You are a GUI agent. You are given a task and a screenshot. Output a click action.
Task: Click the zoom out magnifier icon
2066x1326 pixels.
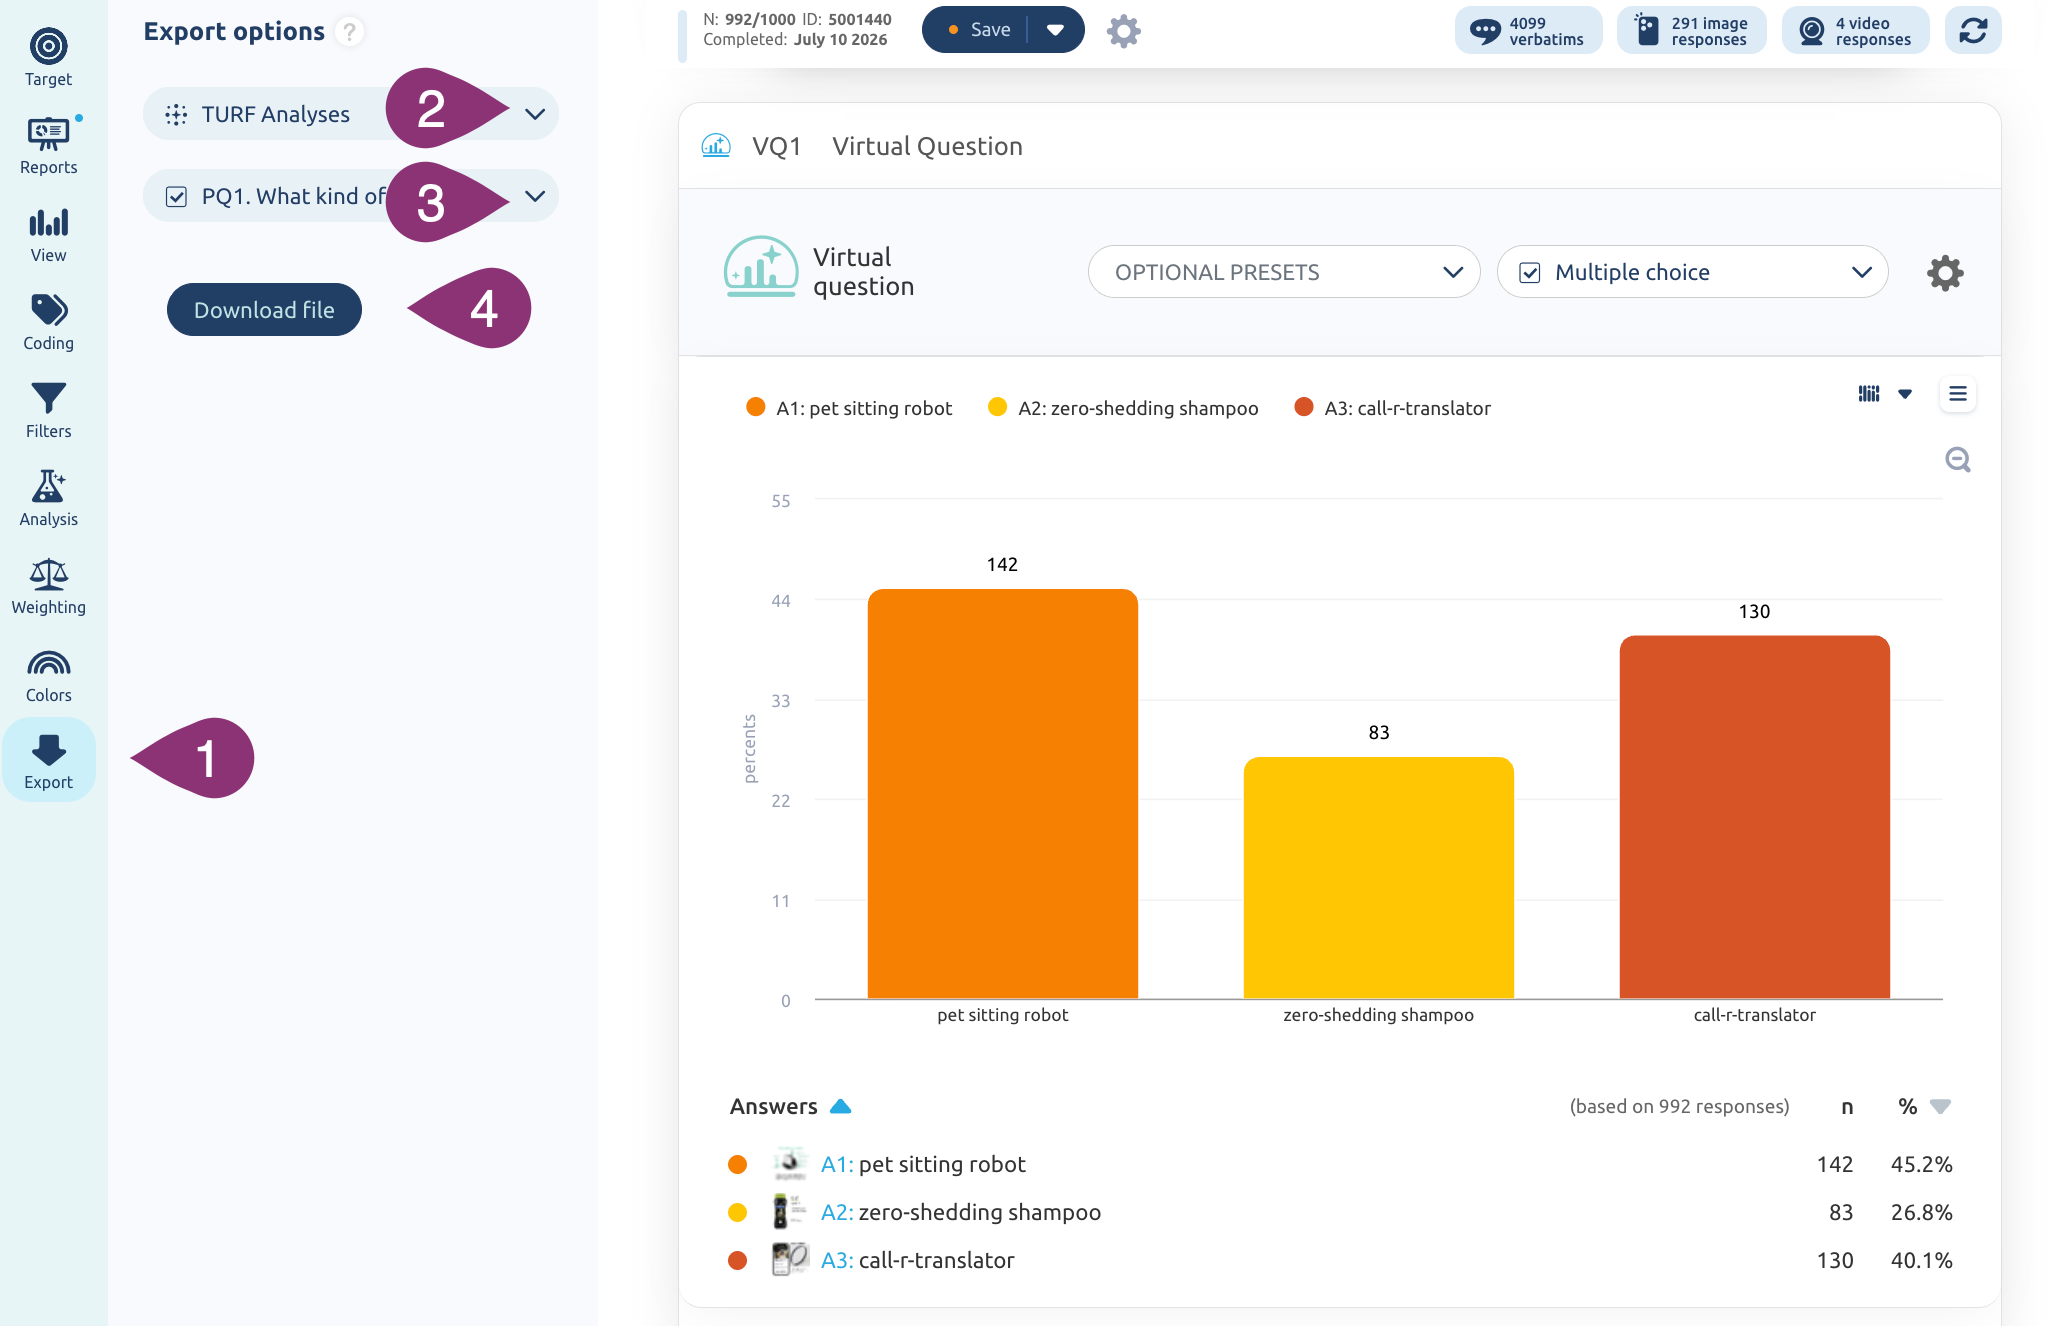(1957, 460)
